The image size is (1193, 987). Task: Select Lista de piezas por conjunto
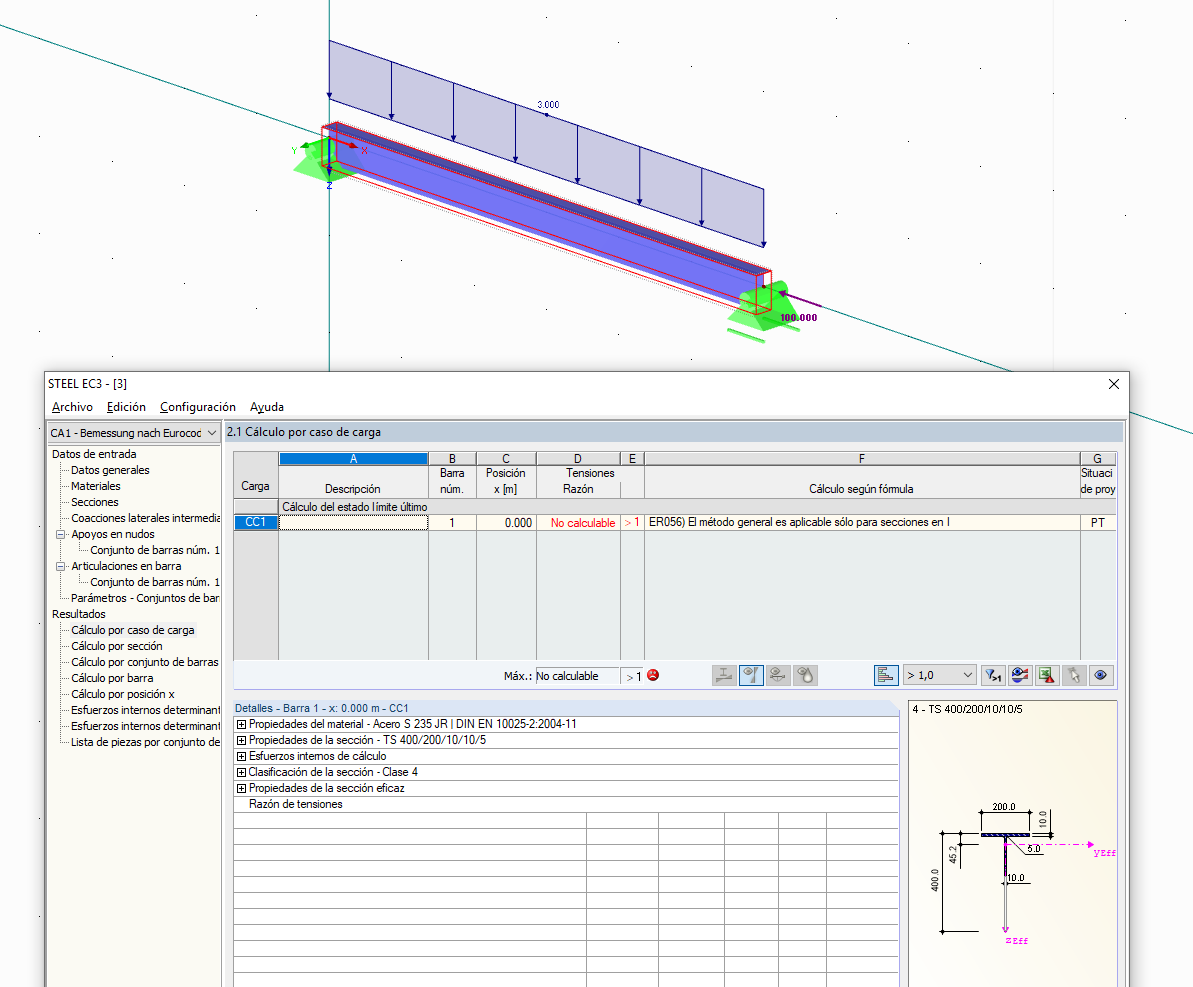pyautogui.click(x=145, y=742)
